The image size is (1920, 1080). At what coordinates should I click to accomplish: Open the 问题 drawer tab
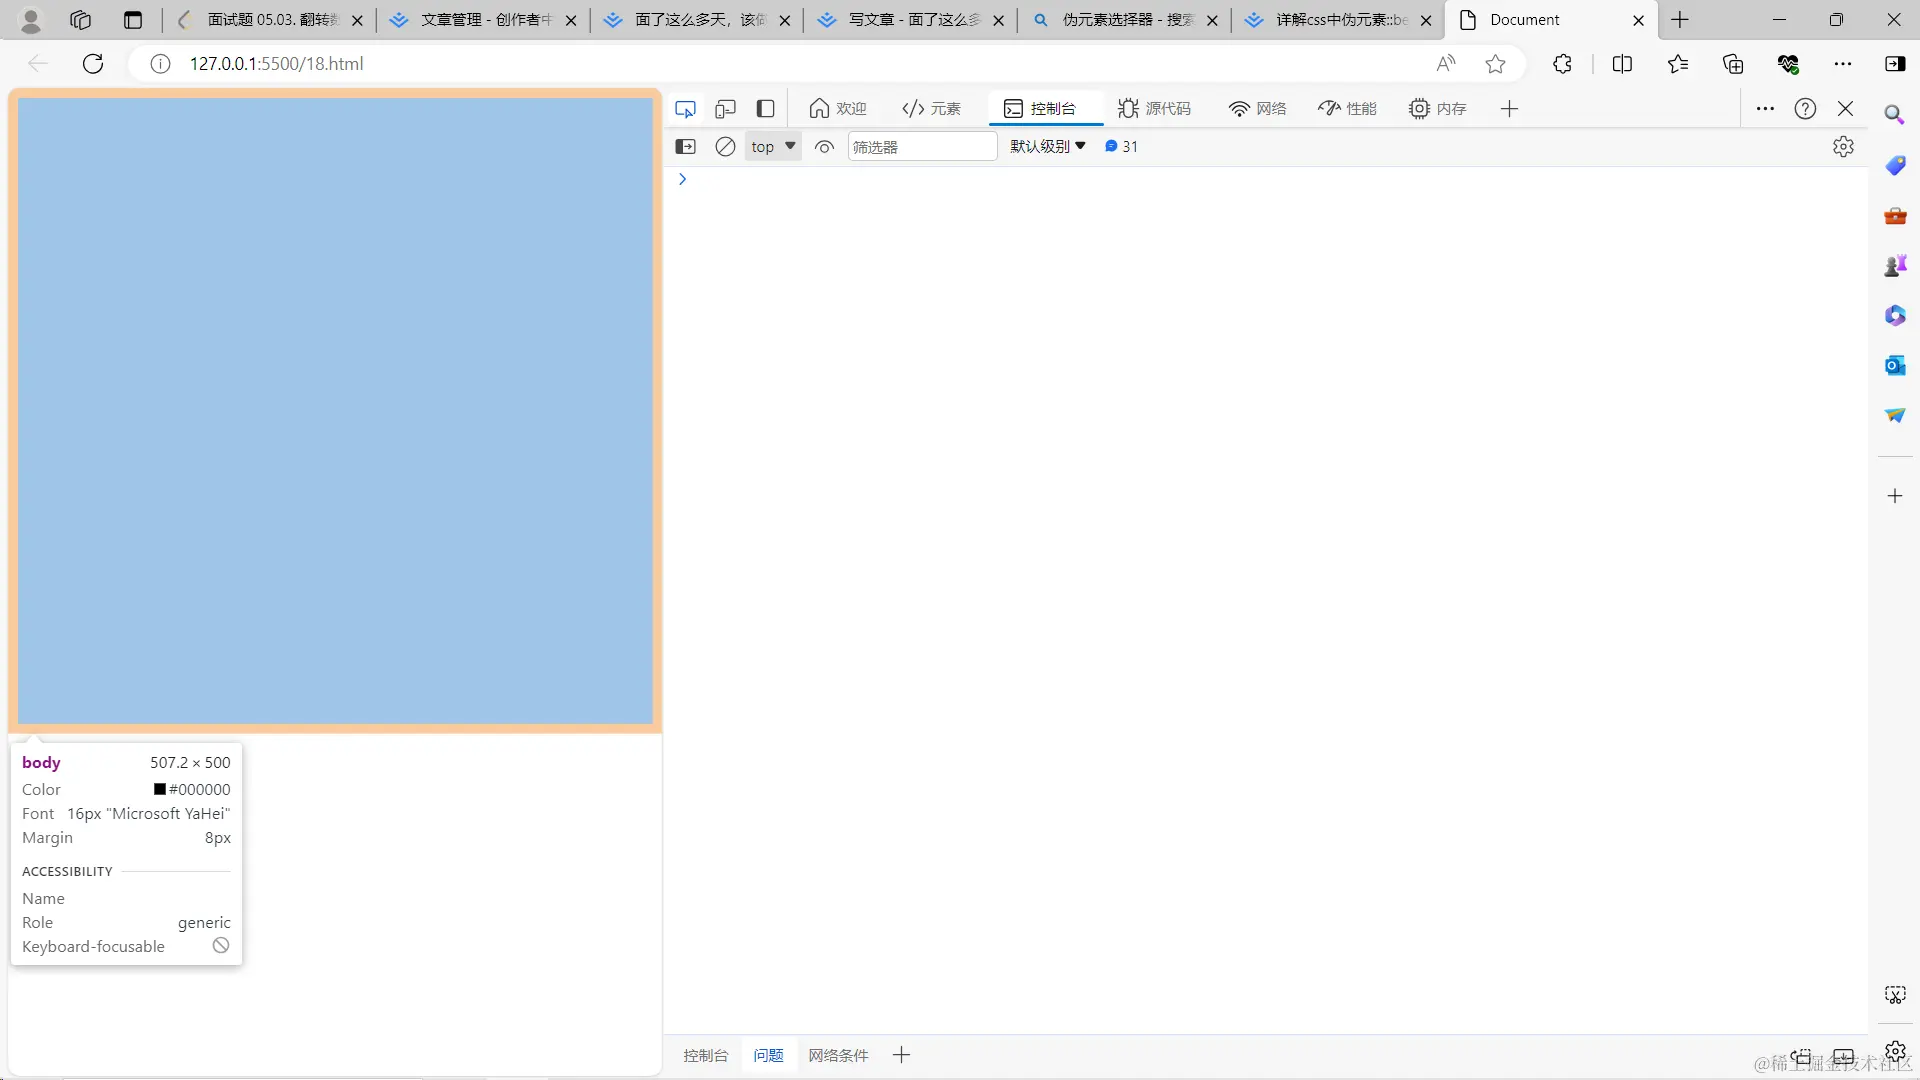(768, 1055)
